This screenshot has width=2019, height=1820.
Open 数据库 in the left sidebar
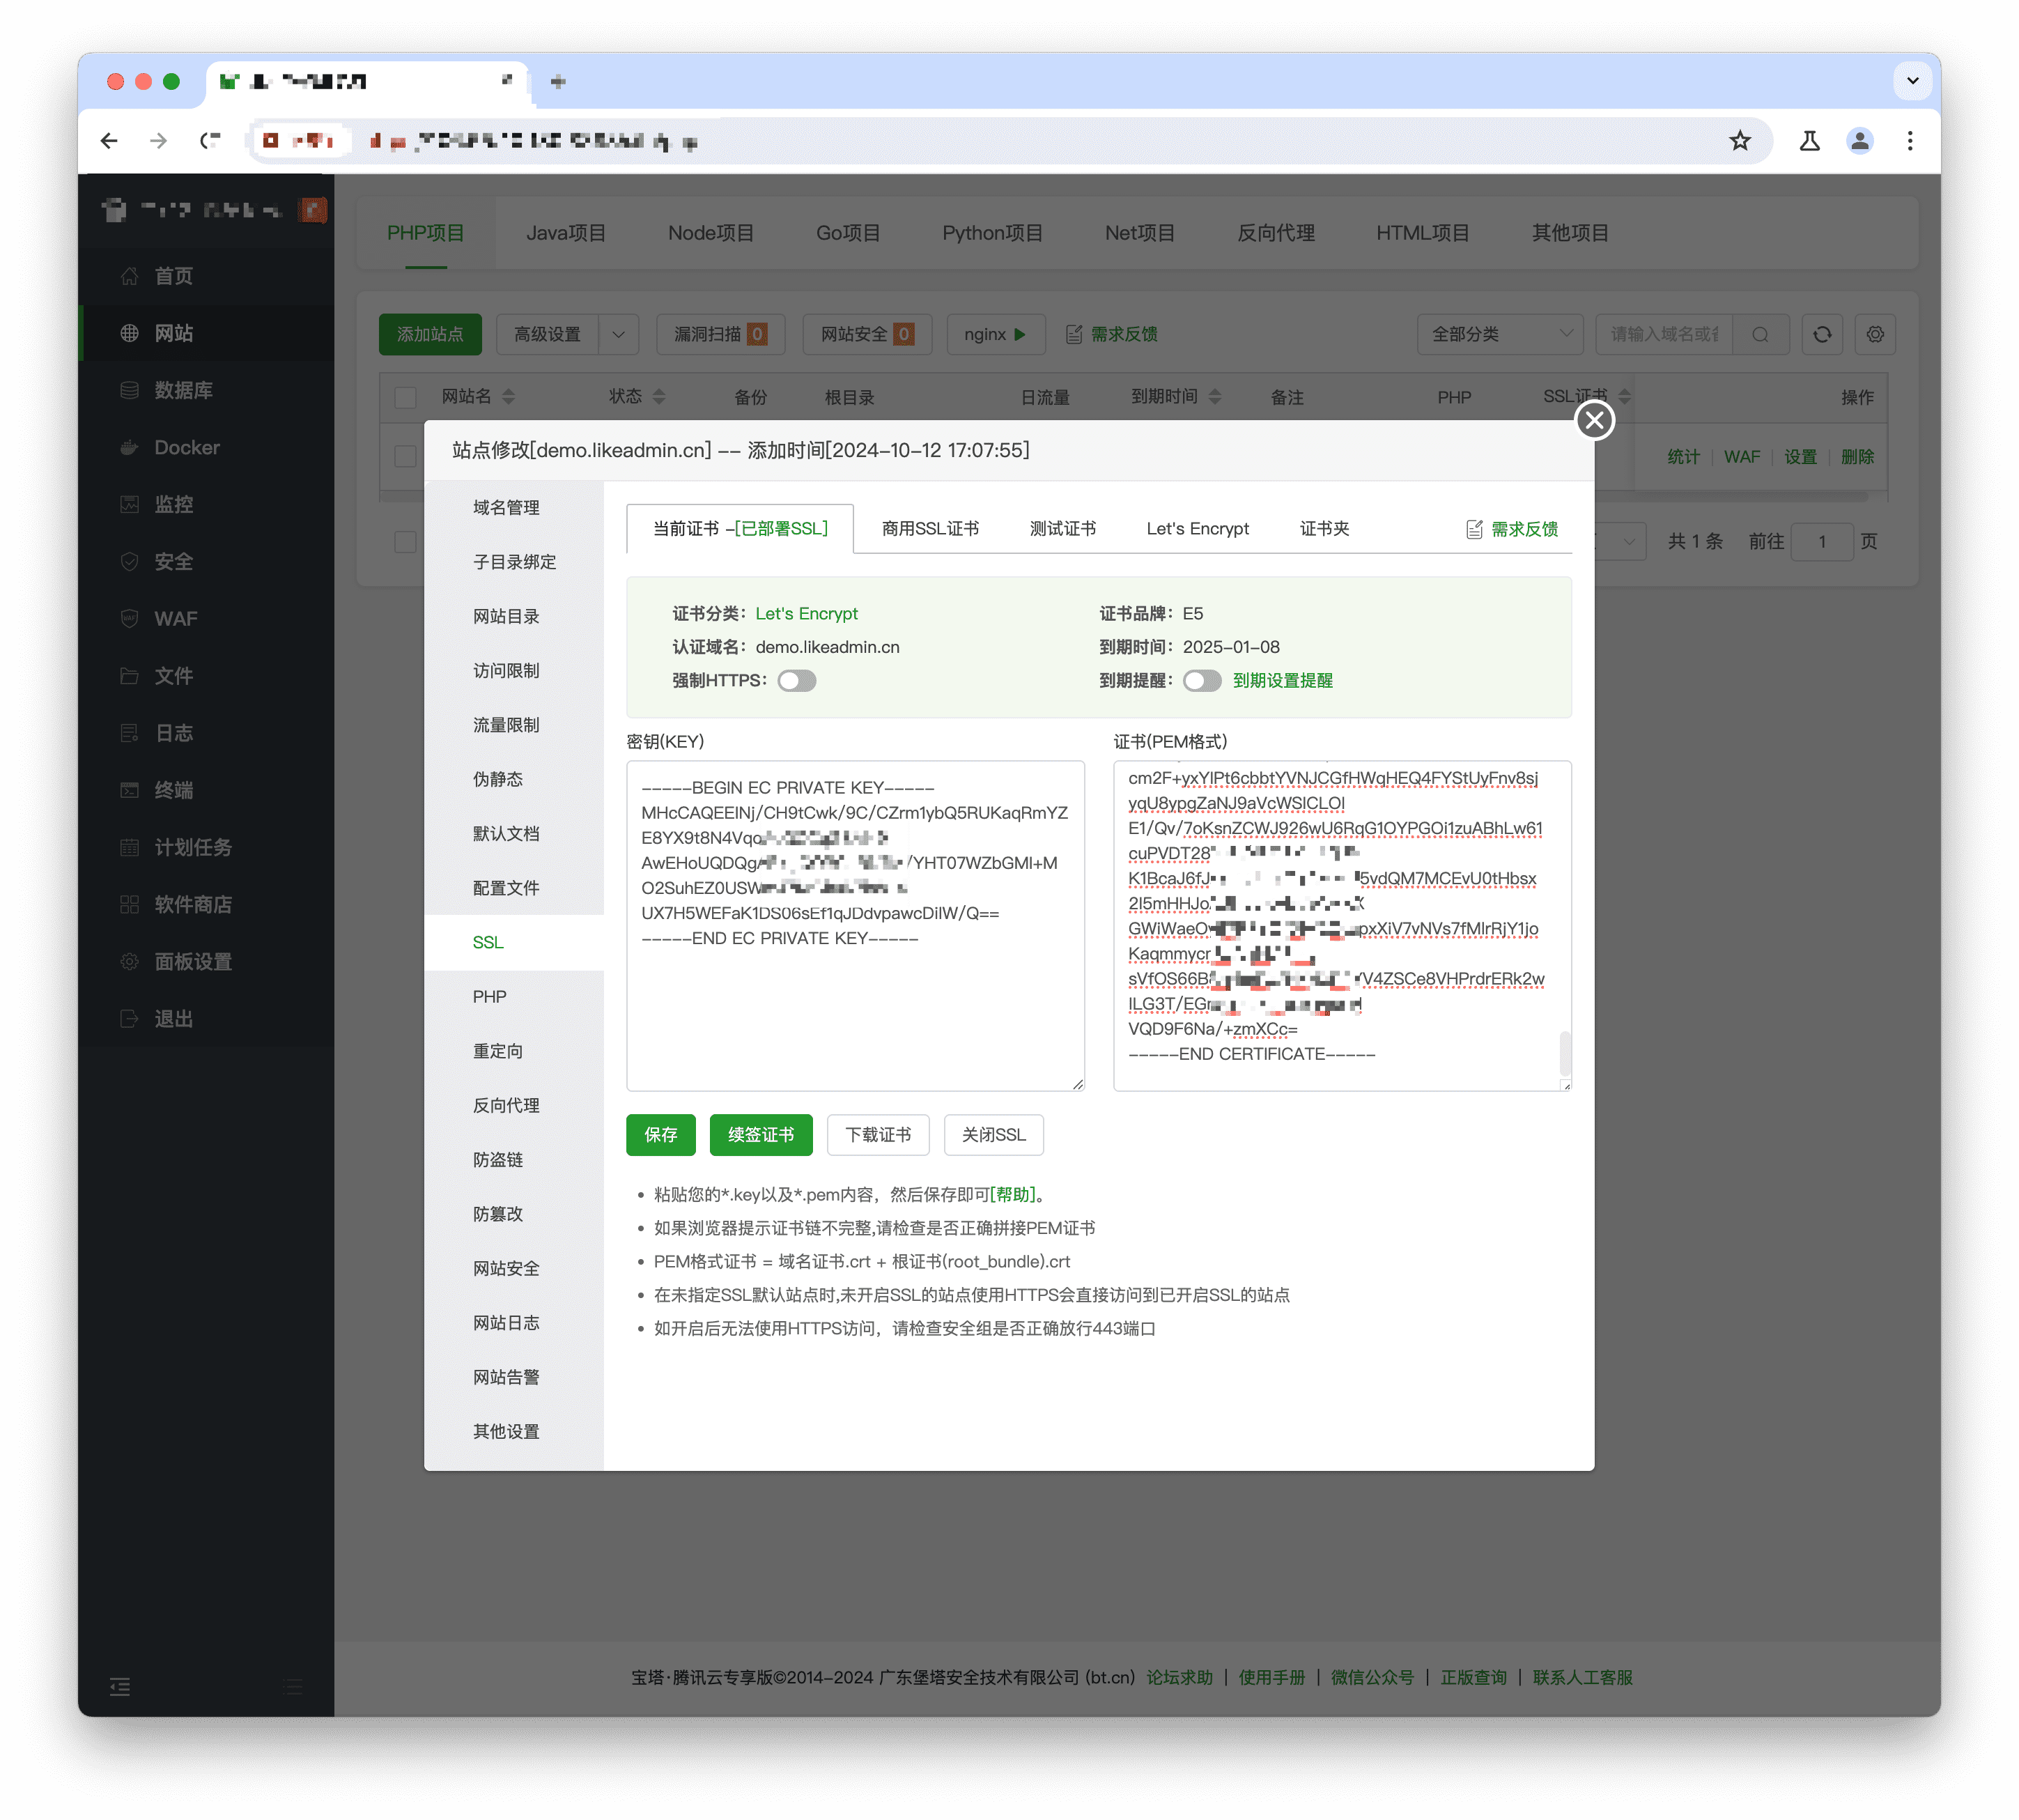206,390
